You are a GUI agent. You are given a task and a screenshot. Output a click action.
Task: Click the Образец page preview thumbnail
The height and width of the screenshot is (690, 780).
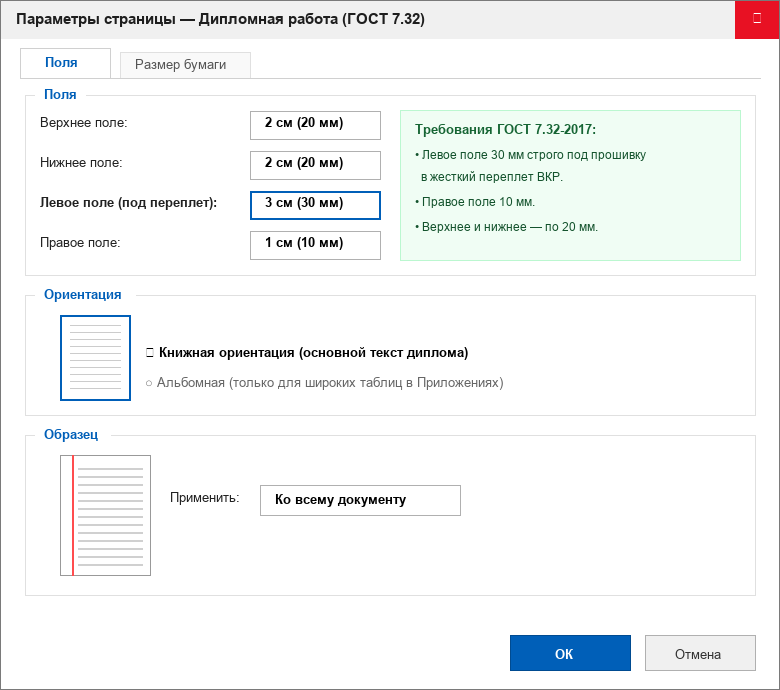(105, 515)
